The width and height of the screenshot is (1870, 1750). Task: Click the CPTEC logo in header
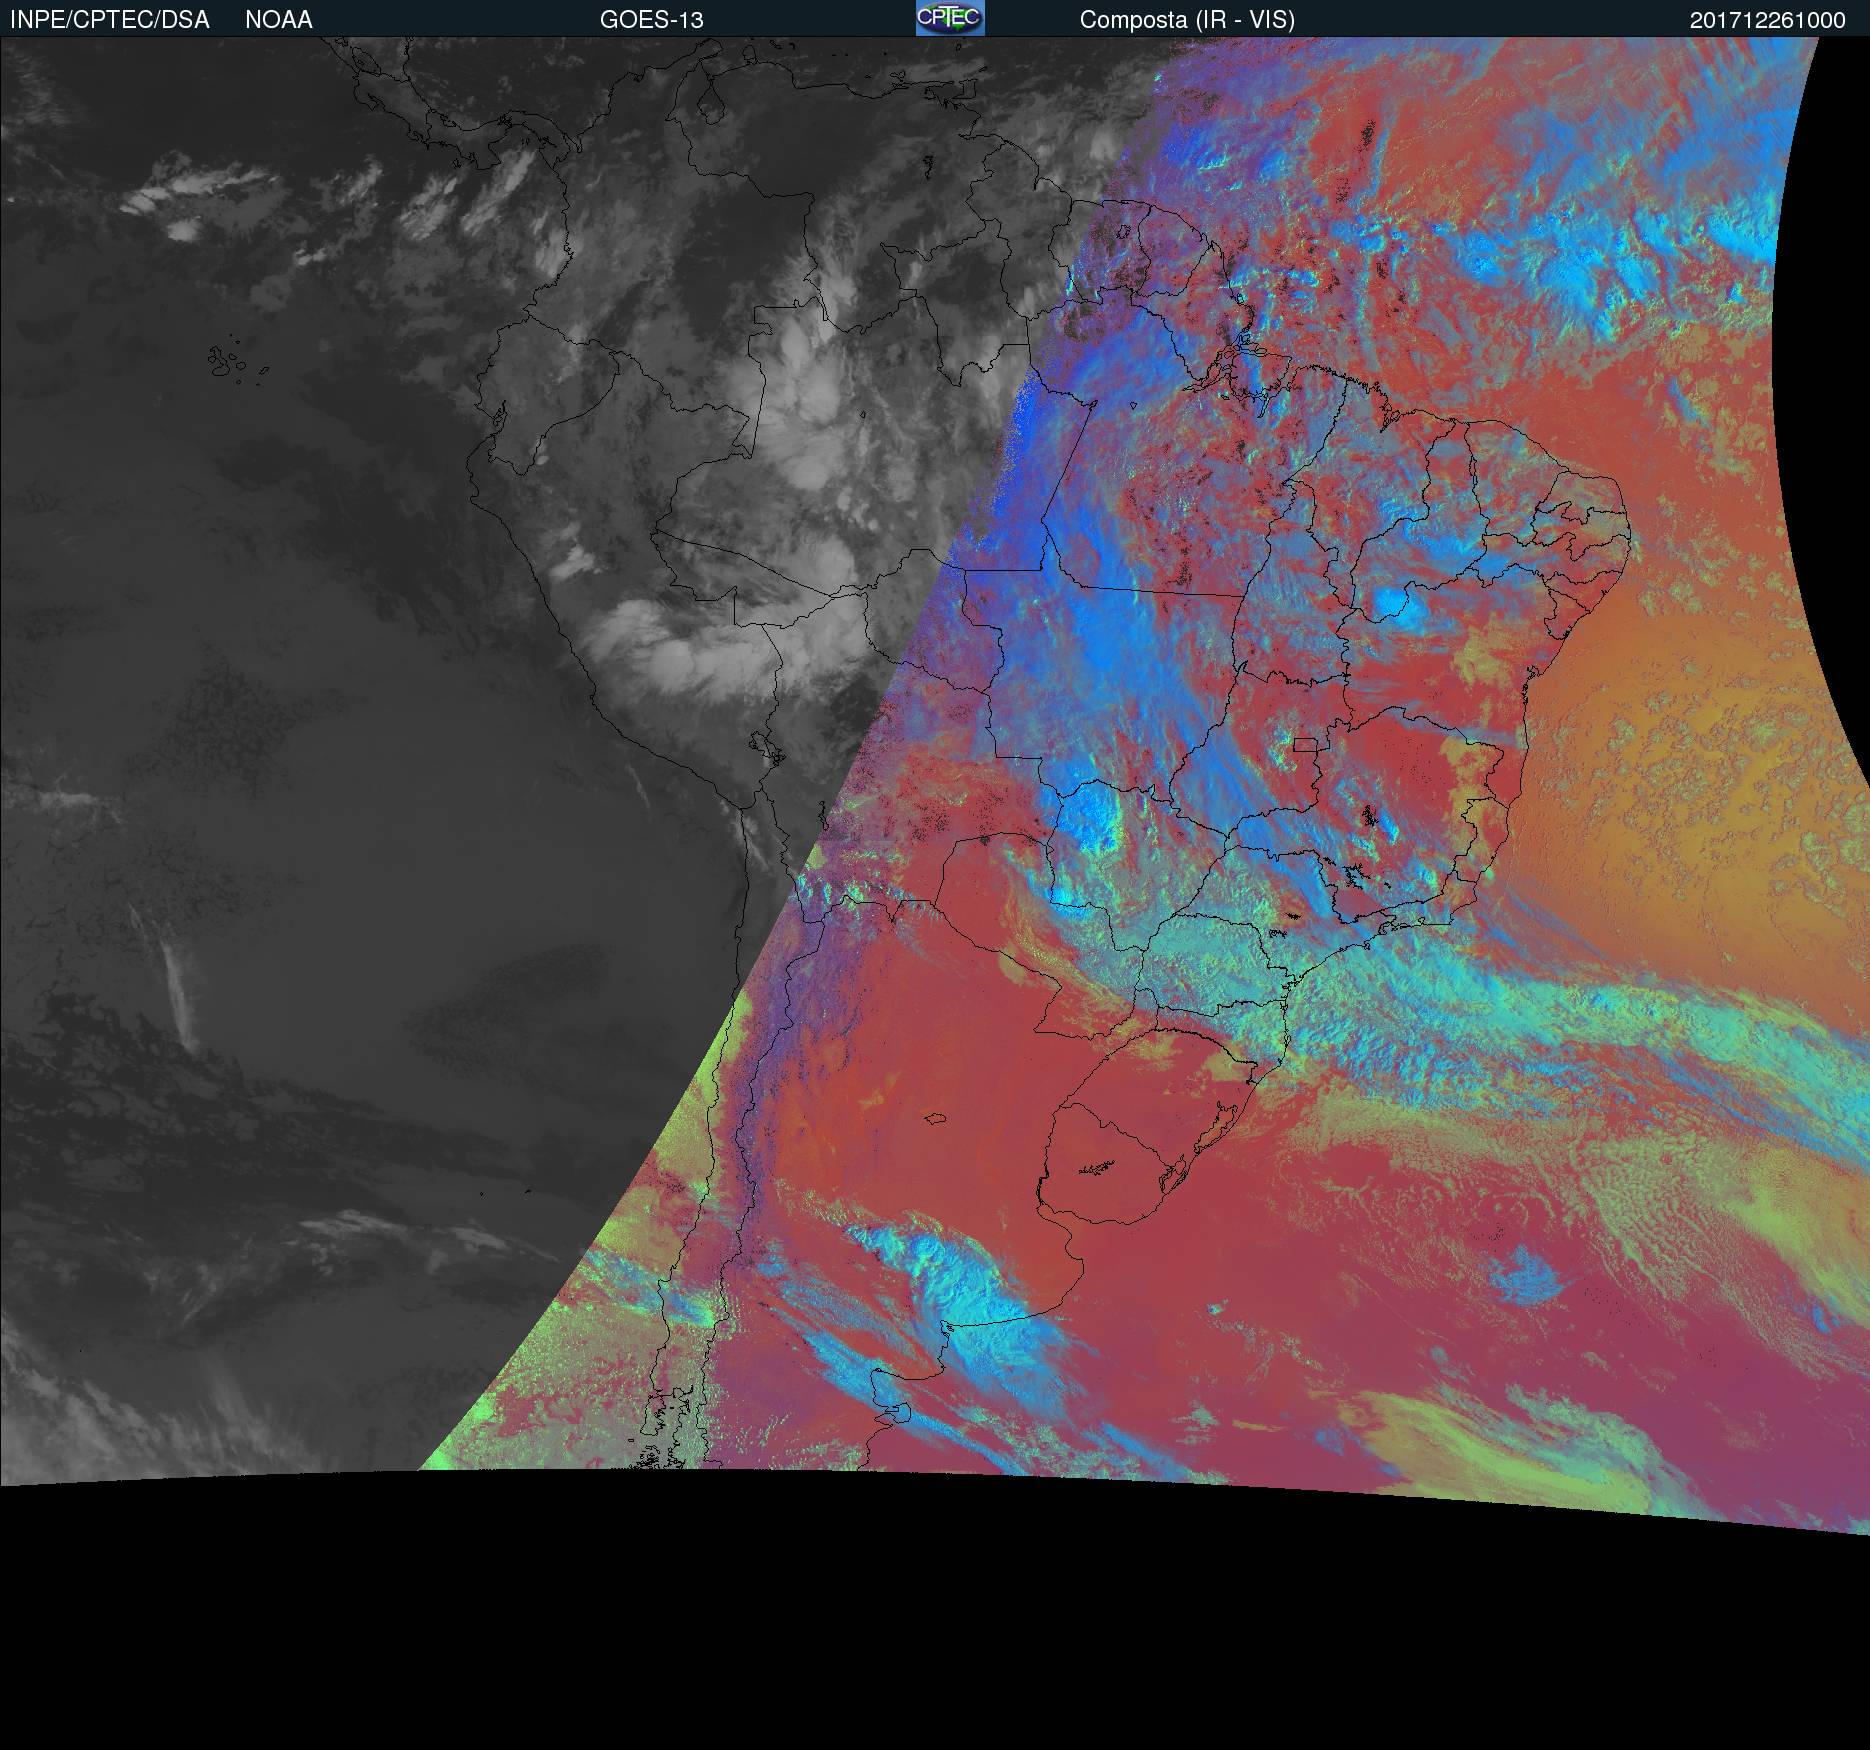click(950, 18)
